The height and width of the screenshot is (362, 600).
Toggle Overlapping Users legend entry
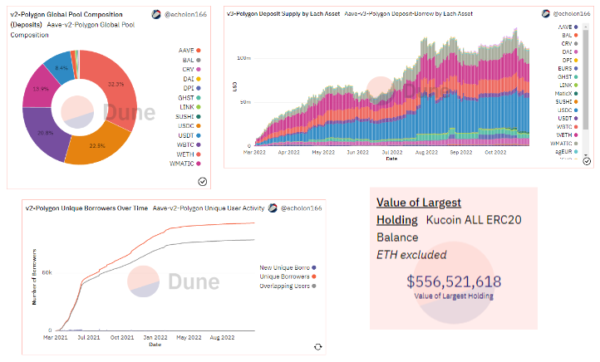click(x=288, y=286)
